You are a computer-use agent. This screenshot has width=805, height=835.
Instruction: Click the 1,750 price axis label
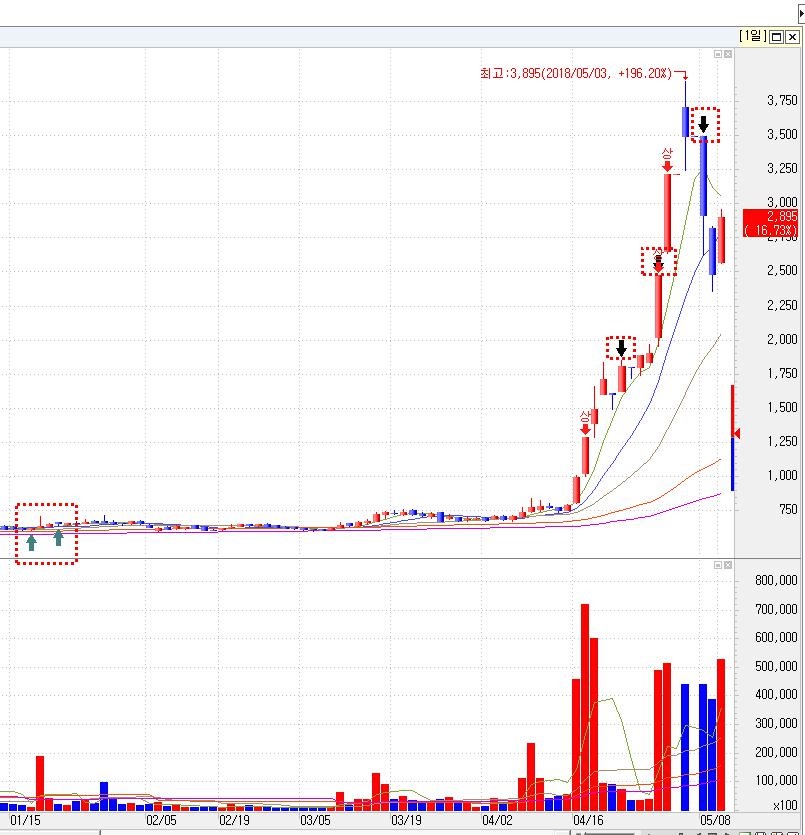tap(782, 373)
